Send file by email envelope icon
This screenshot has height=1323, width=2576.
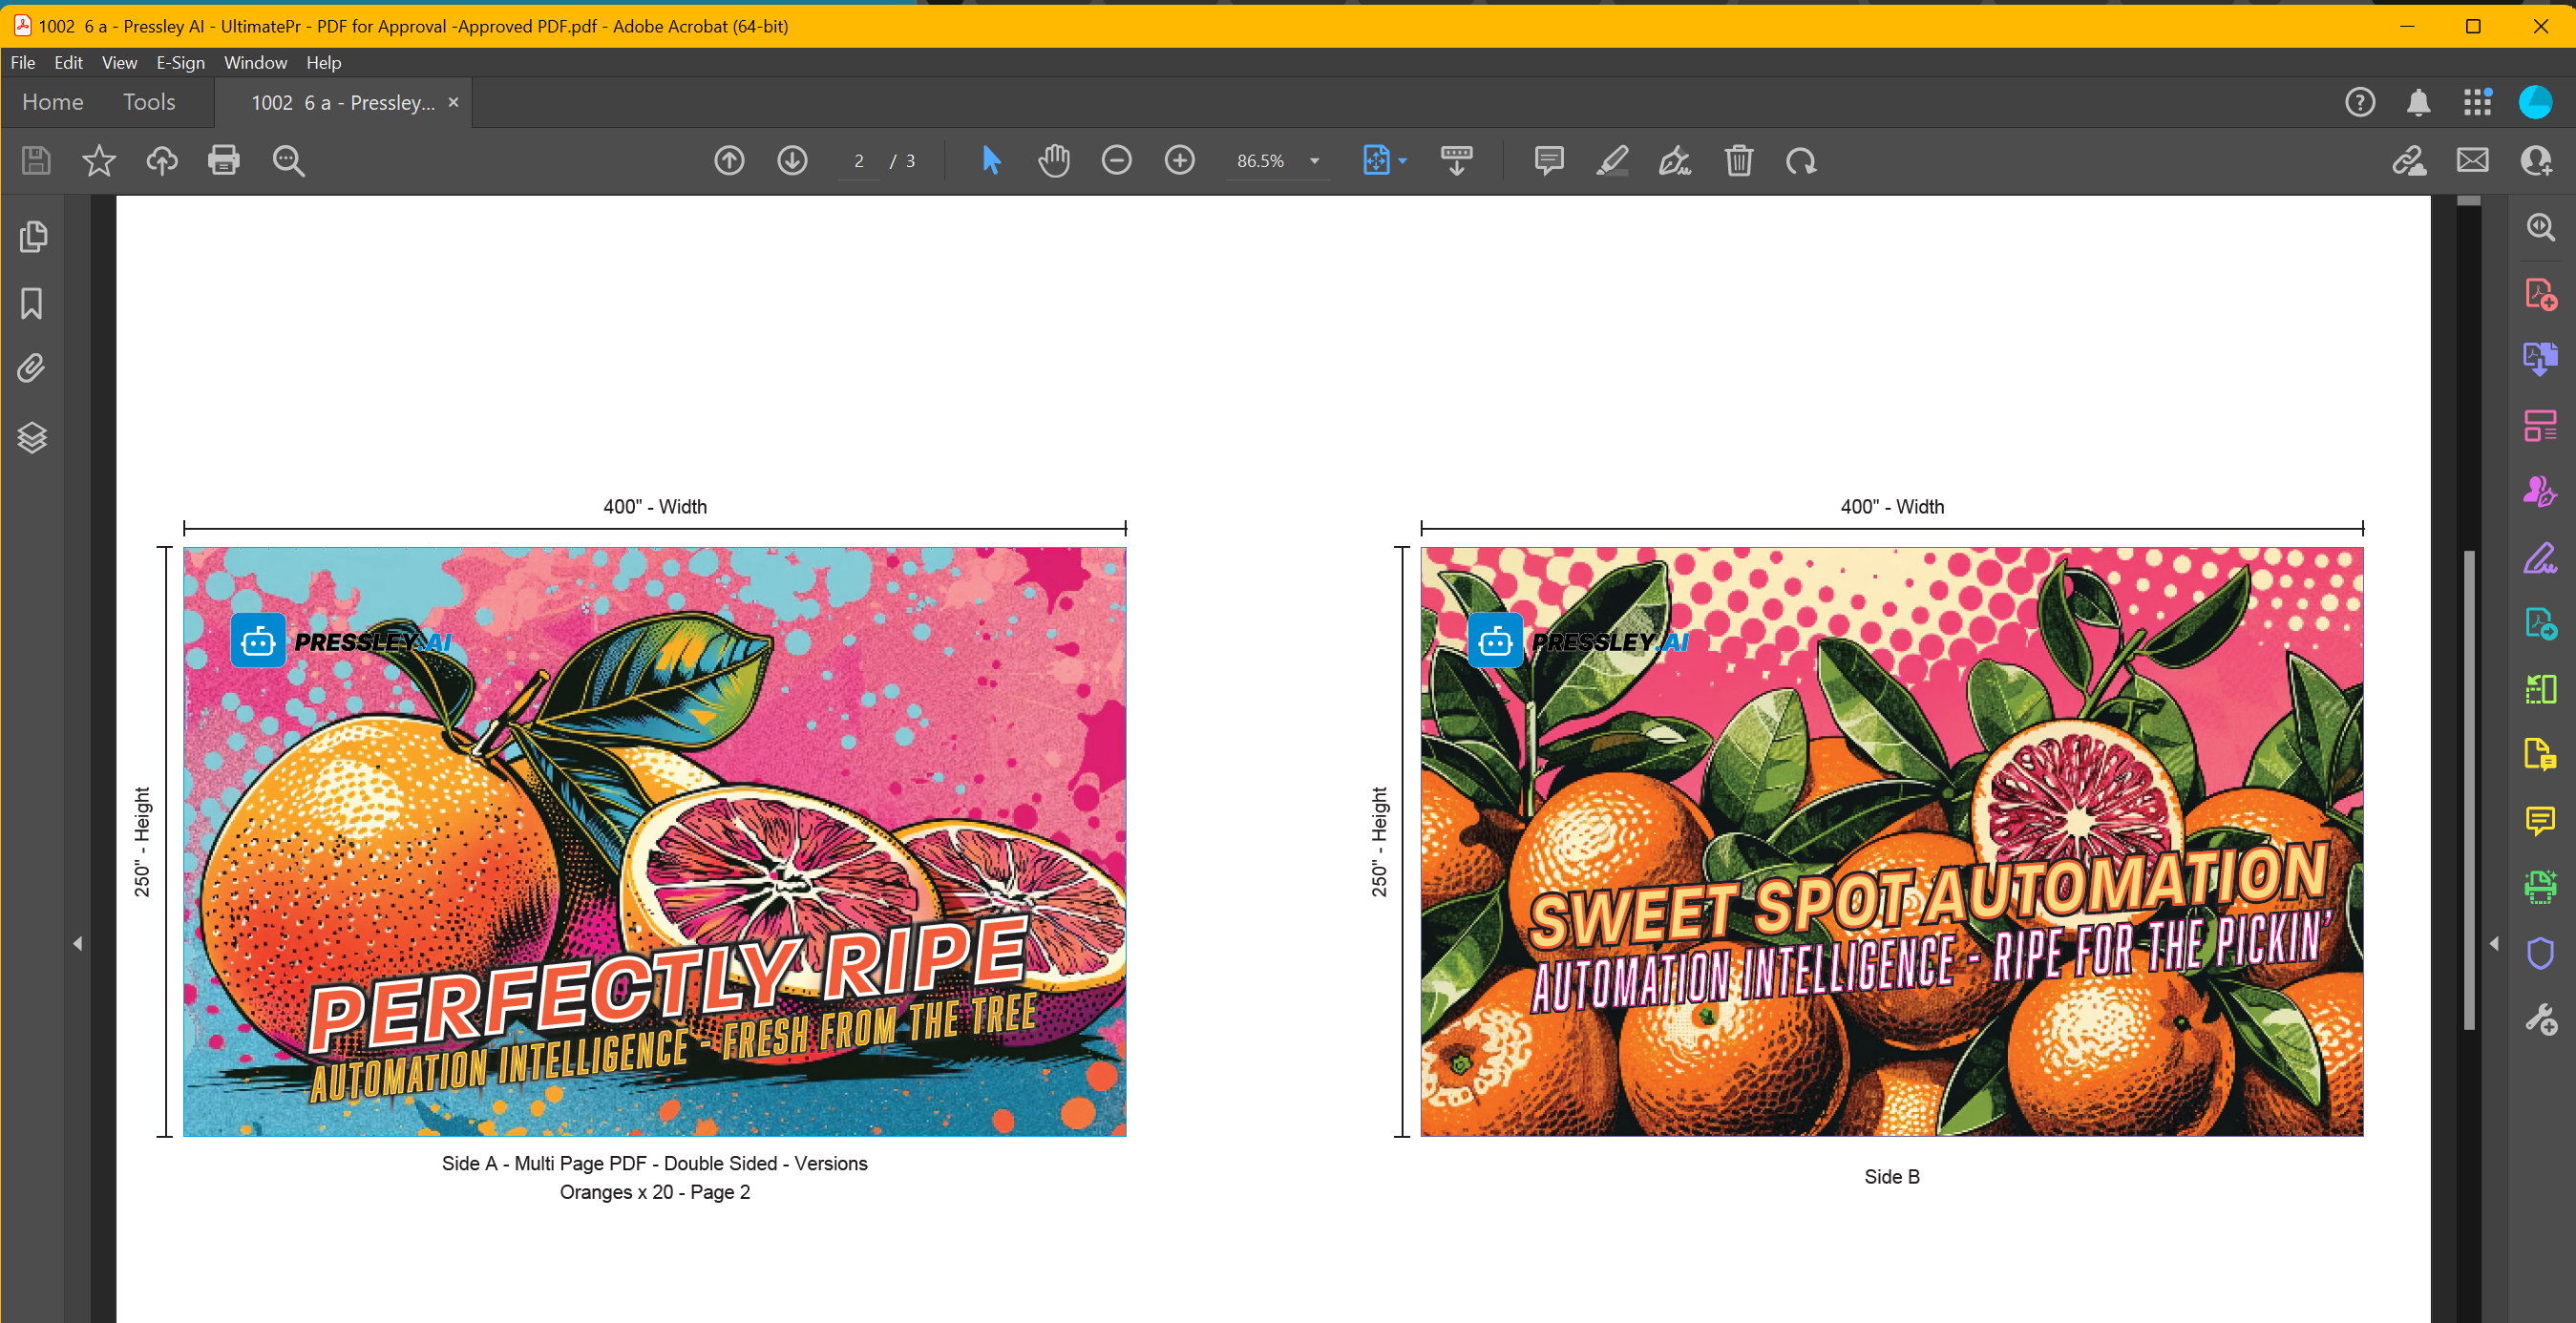[x=2472, y=161]
